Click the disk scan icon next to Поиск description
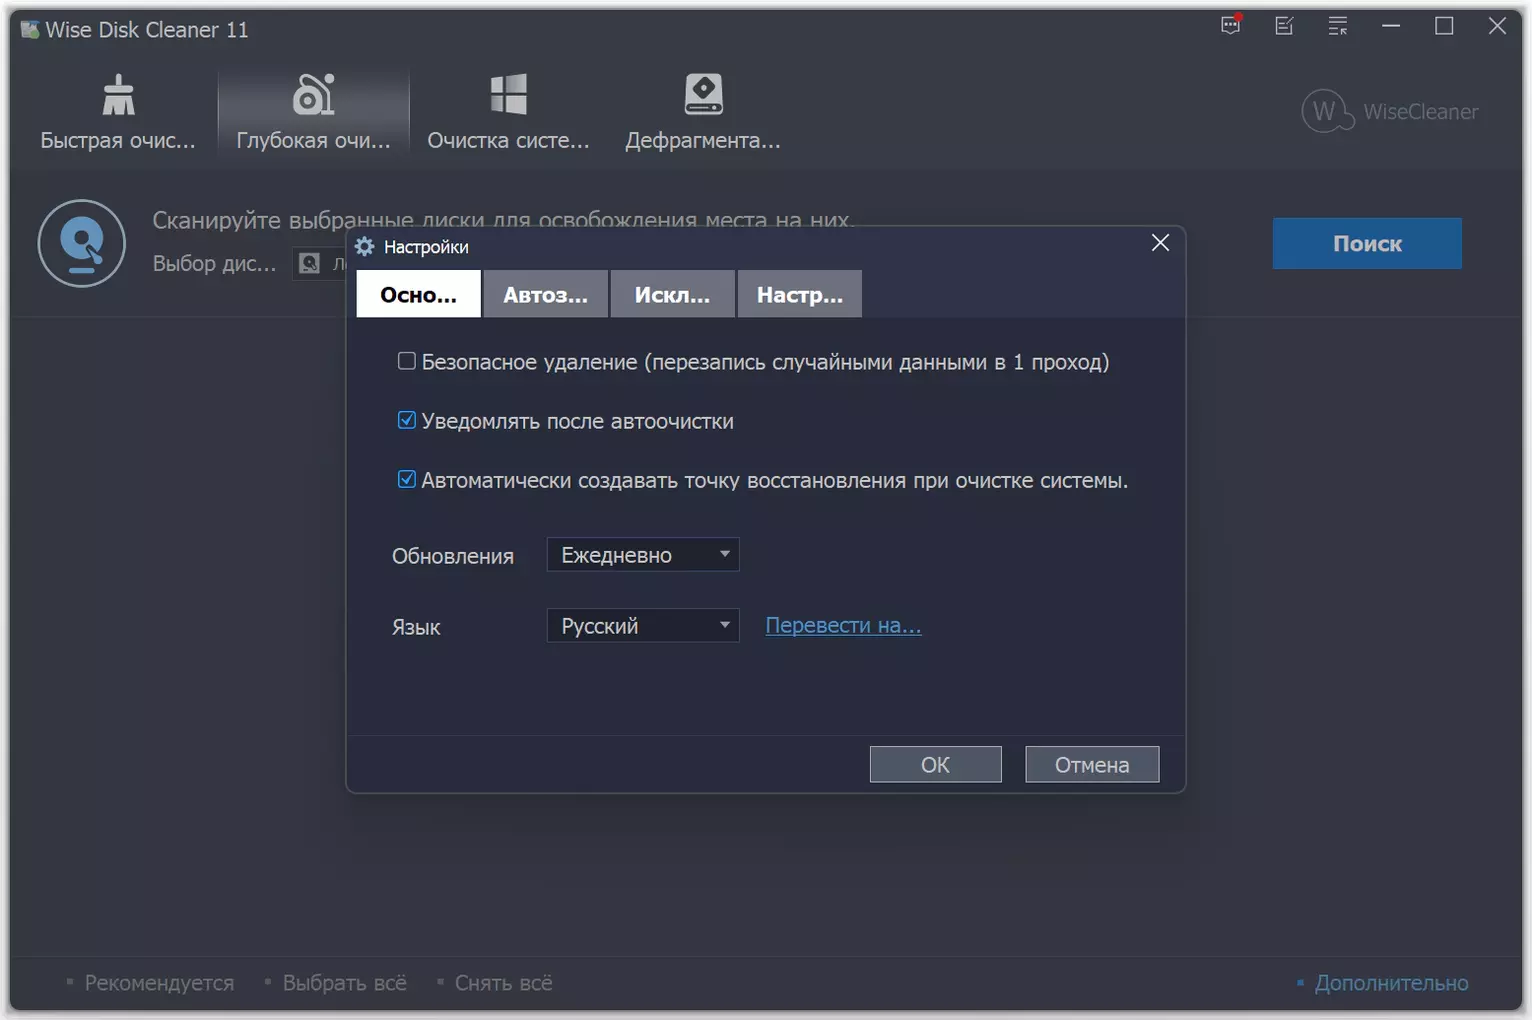1532x1020 pixels. tap(82, 243)
